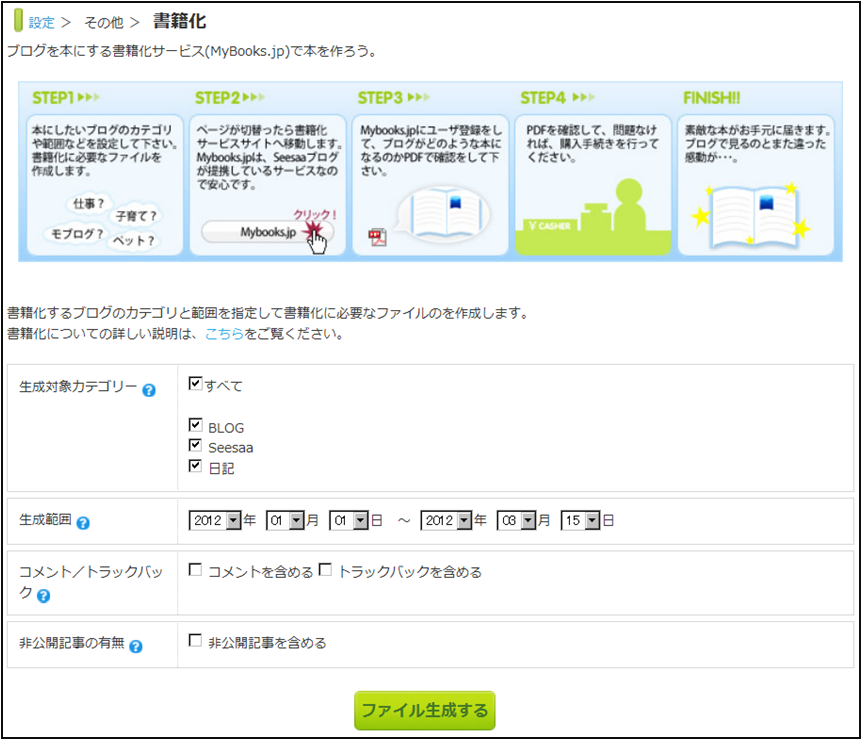Screen dimensions: 862x740
Task: Enable トラックバックを含める checkbox
Action: (x=325, y=571)
